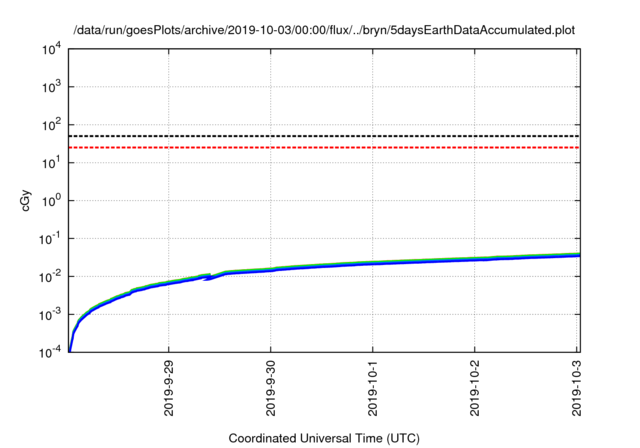The height and width of the screenshot is (448, 640).
Task: Select the 10^3 y-axis label
Action: pyautogui.click(x=51, y=87)
